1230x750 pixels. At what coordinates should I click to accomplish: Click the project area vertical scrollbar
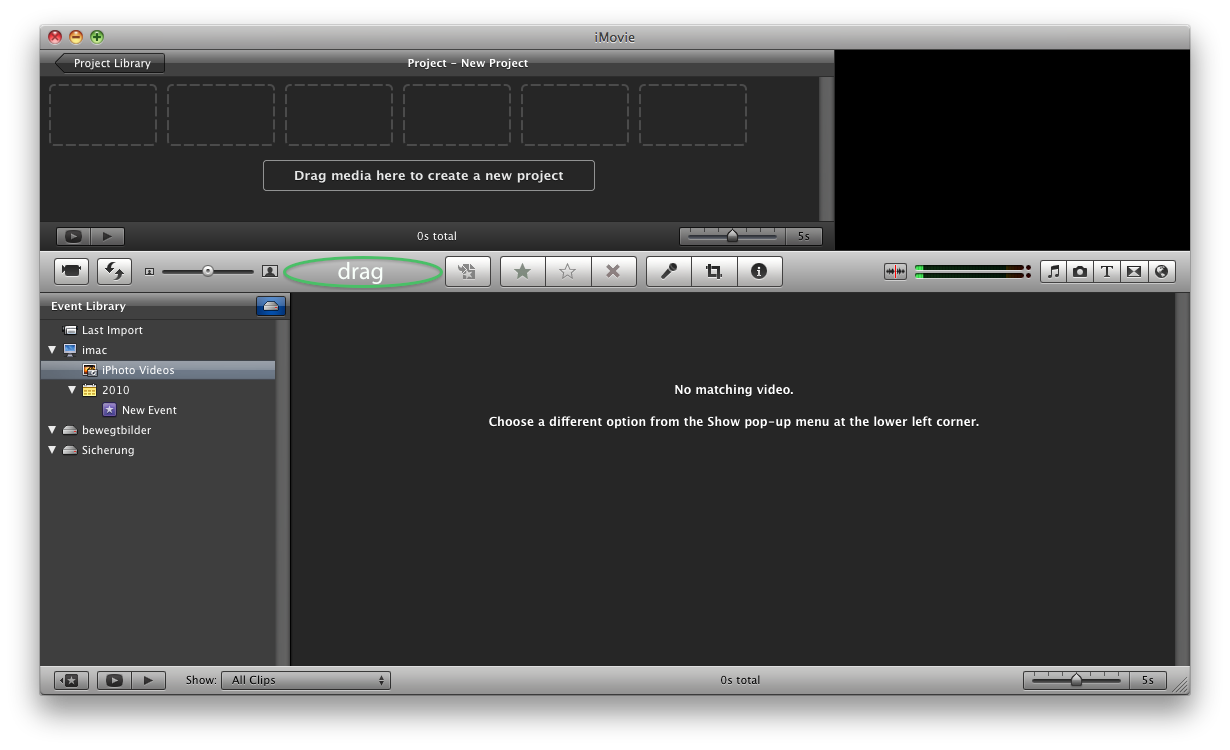point(826,148)
